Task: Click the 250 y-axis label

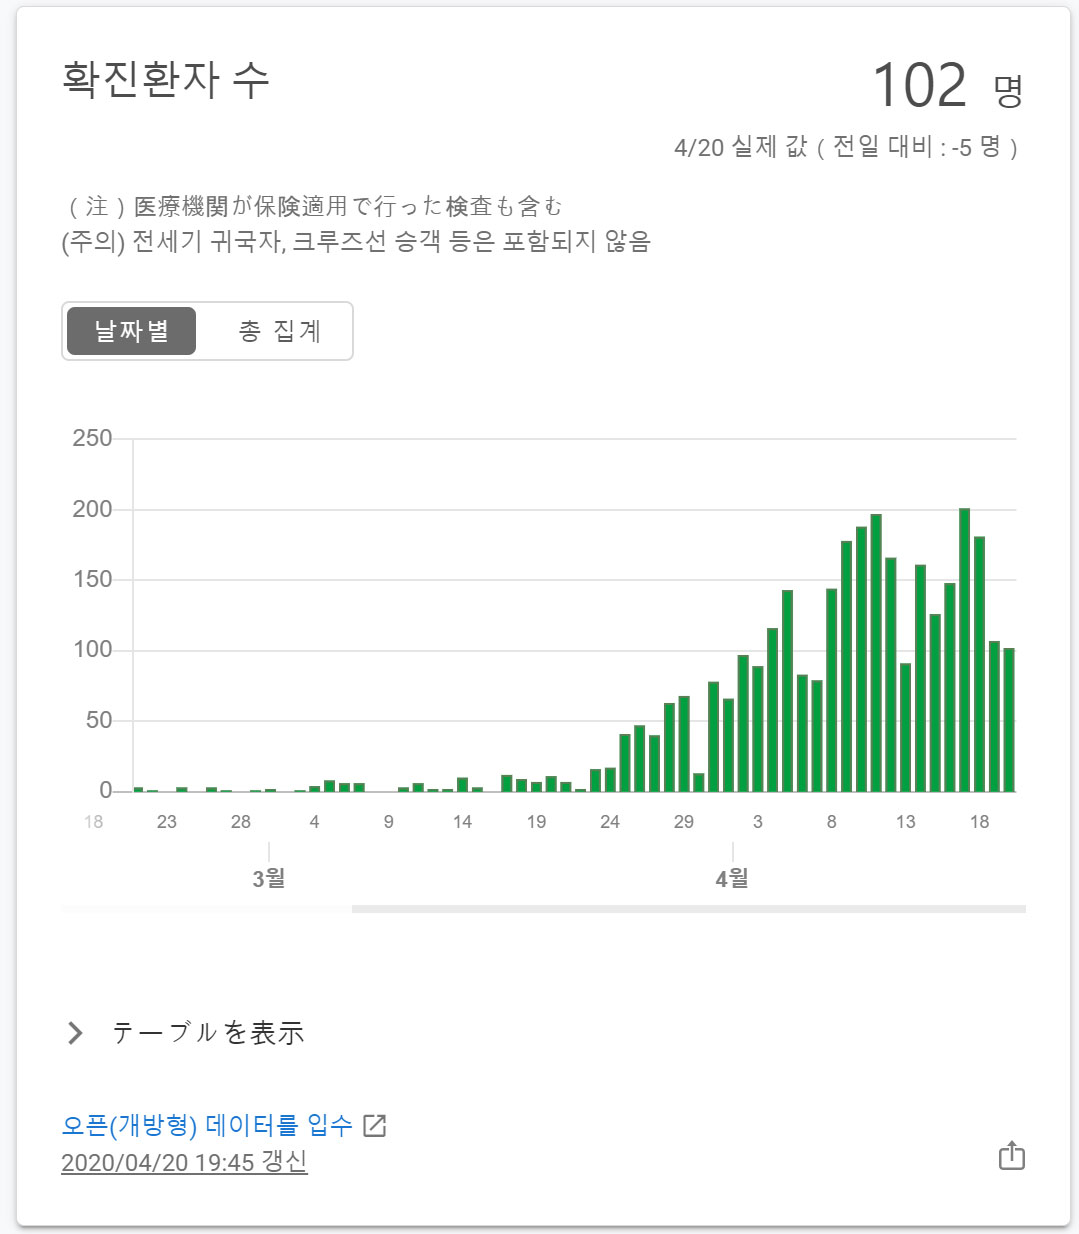Action: point(92,438)
